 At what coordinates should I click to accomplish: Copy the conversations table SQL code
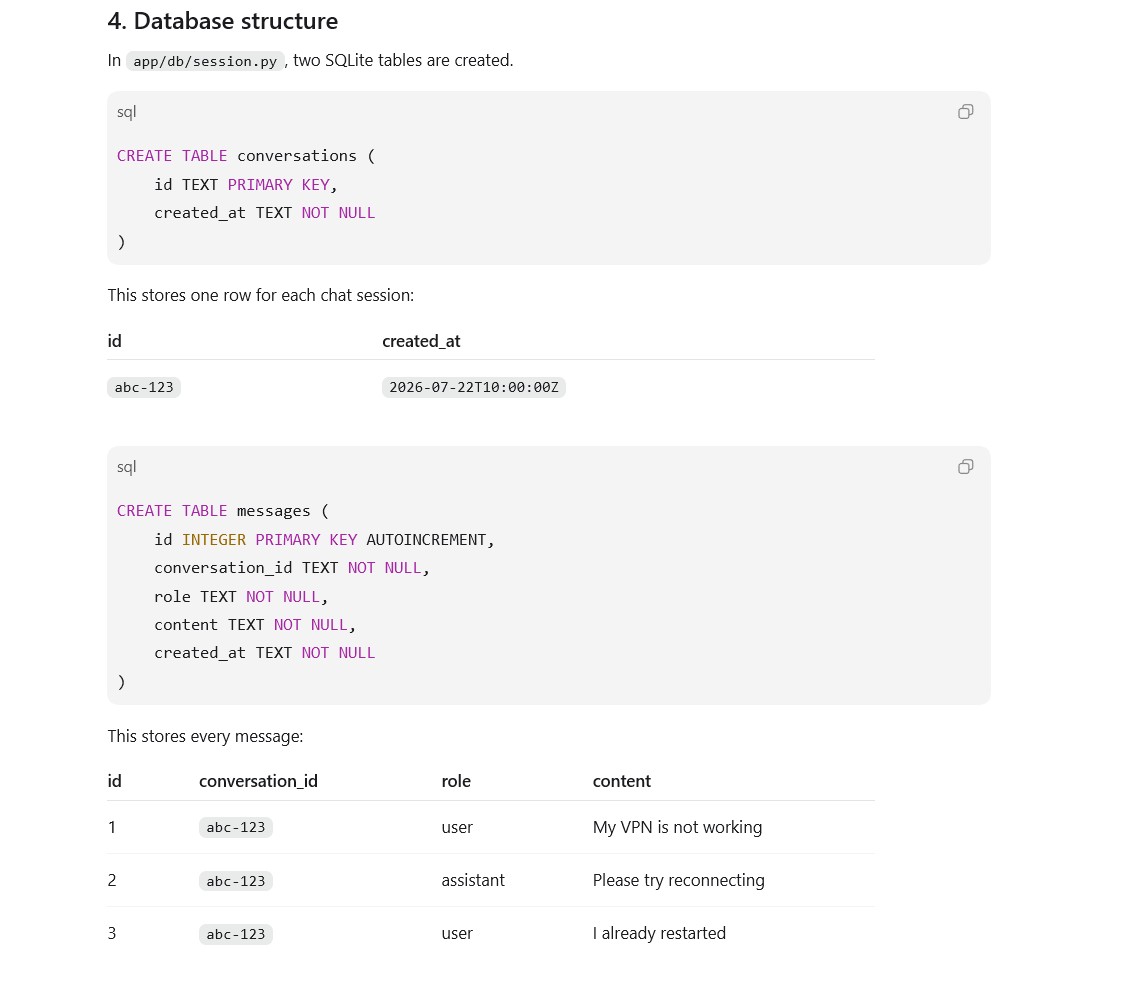coord(965,112)
